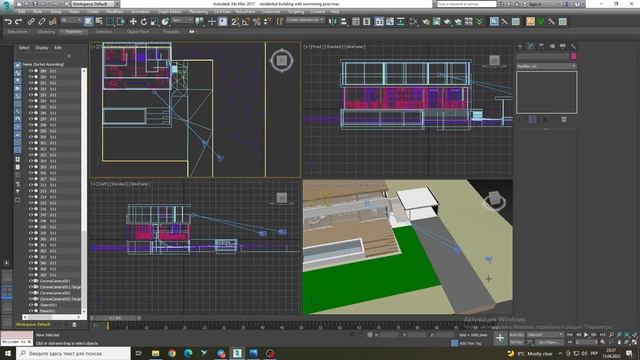Open the Modify panel tab icon

point(531,46)
